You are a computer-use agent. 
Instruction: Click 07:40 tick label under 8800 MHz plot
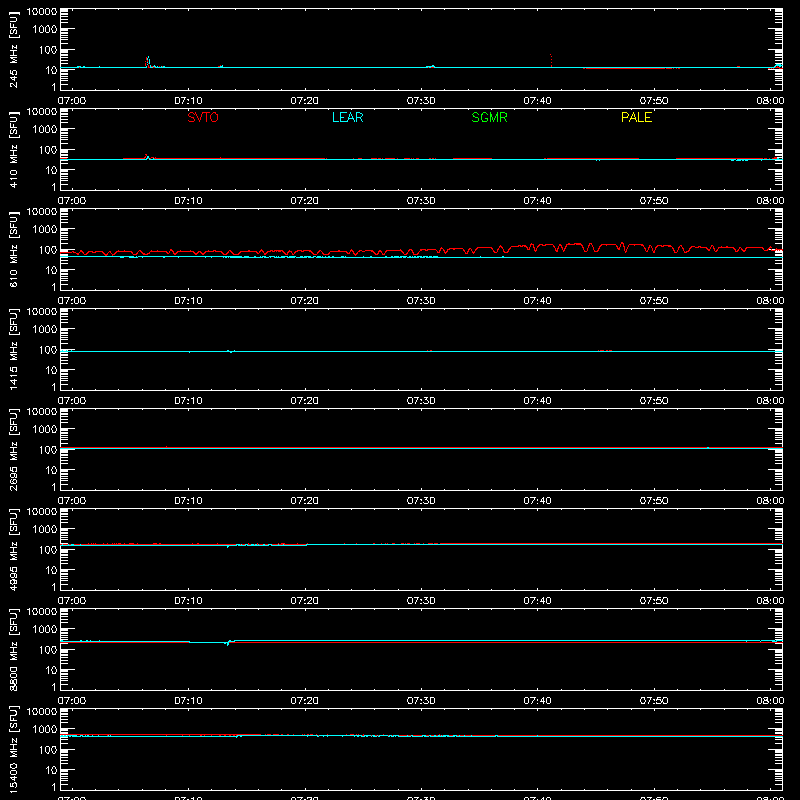click(537, 701)
